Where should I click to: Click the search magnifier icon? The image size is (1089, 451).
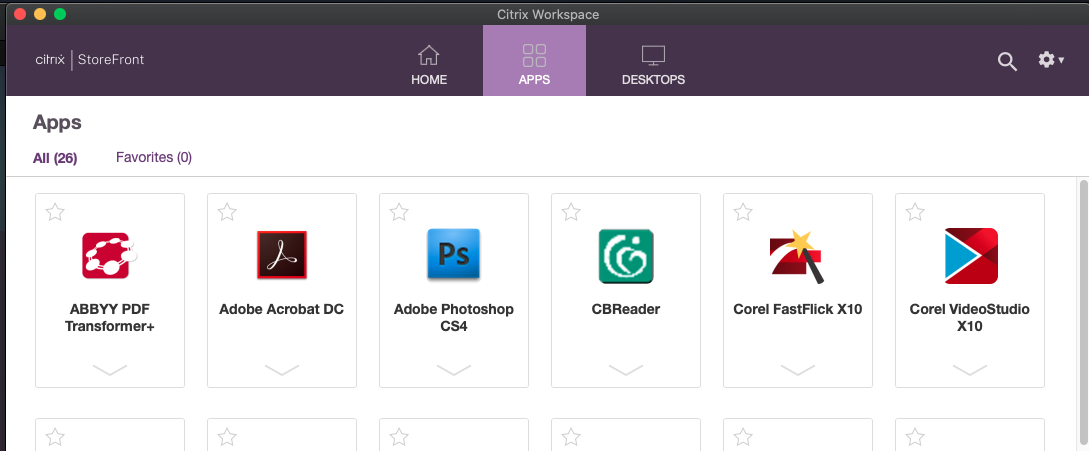point(1007,61)
